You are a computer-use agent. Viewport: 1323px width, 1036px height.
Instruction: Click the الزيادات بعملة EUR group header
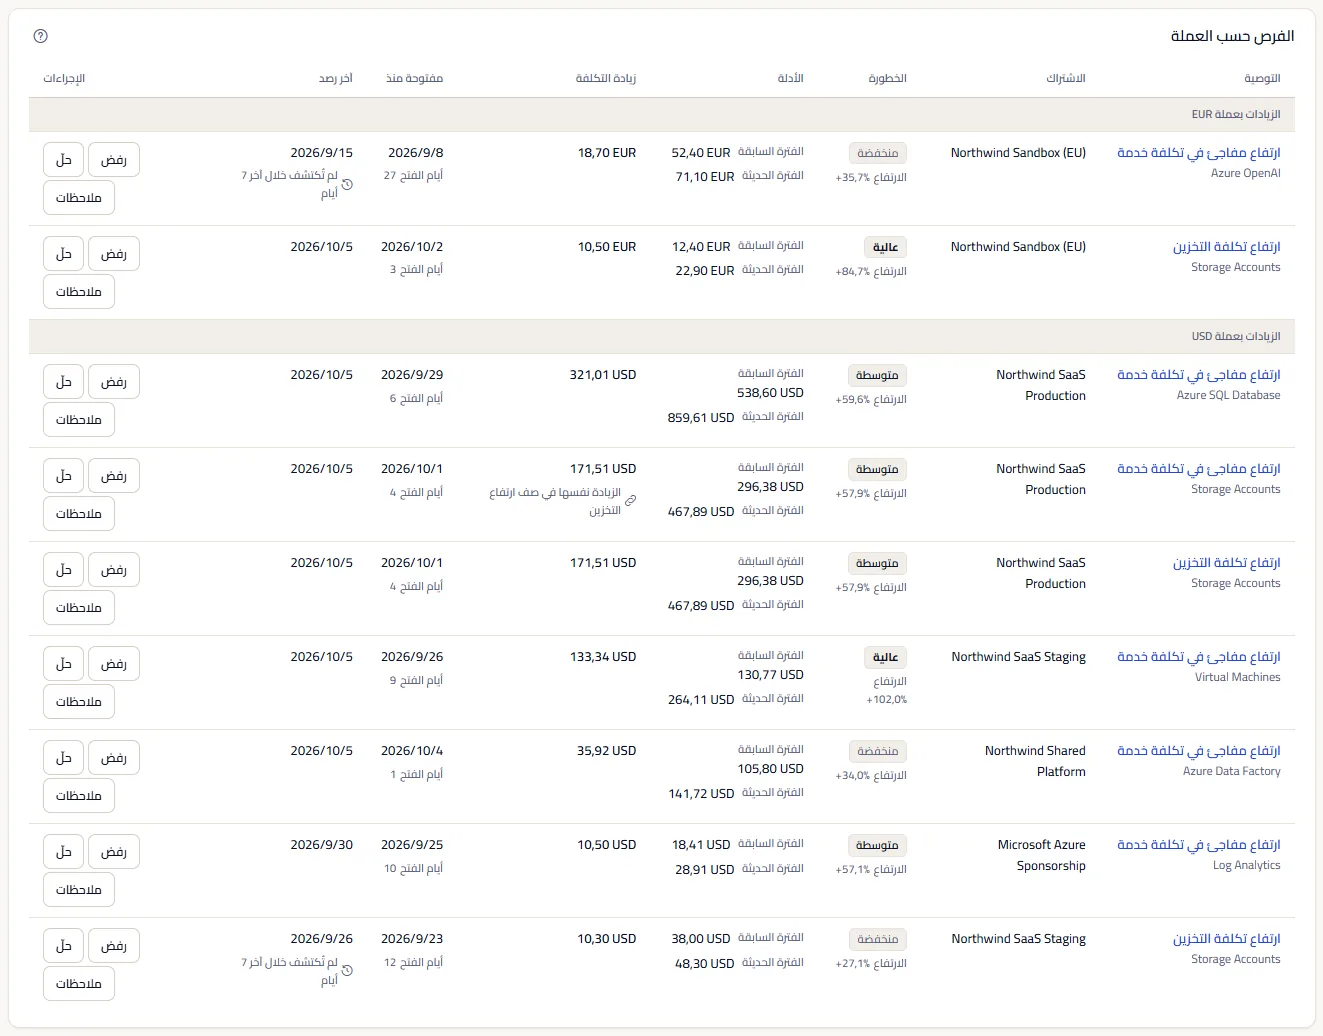[662, 115]
